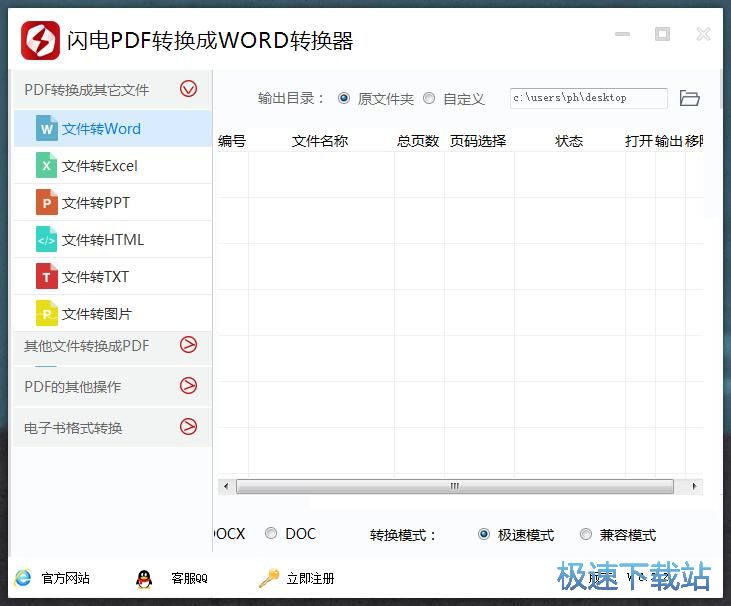Choose the DOC format radio button
The height and width of the screenshot is (606, 731).
click(271, 533)
